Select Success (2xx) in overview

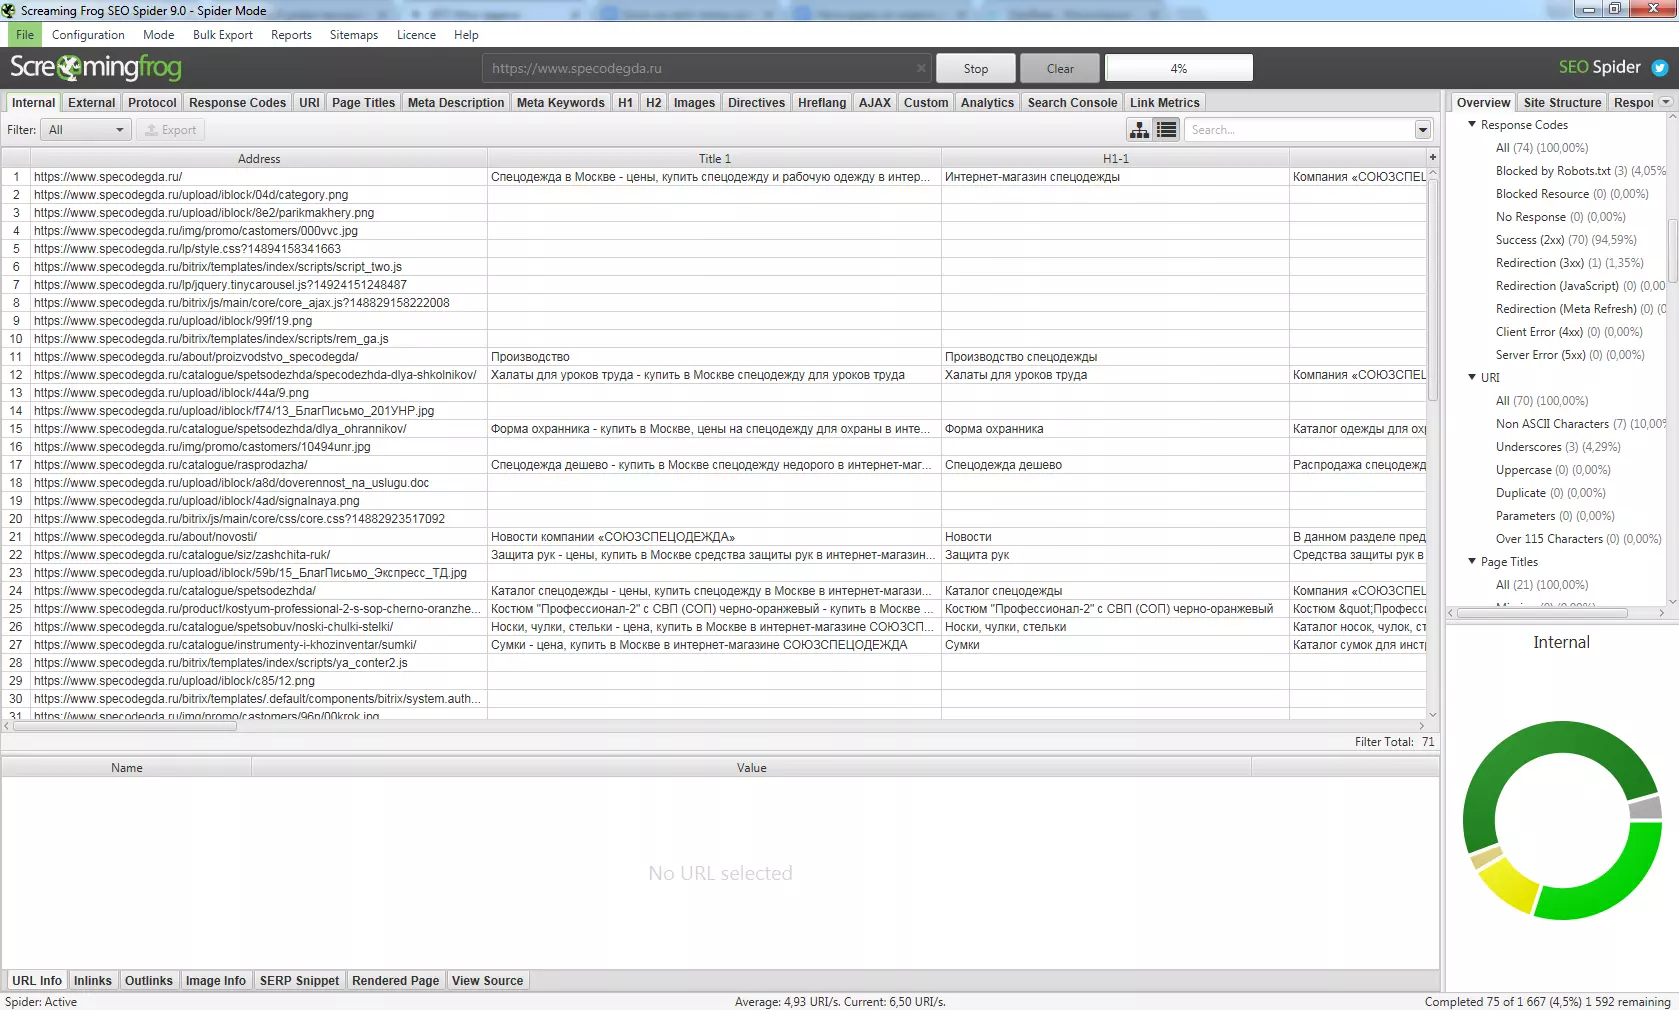(x=1566, y=240)
